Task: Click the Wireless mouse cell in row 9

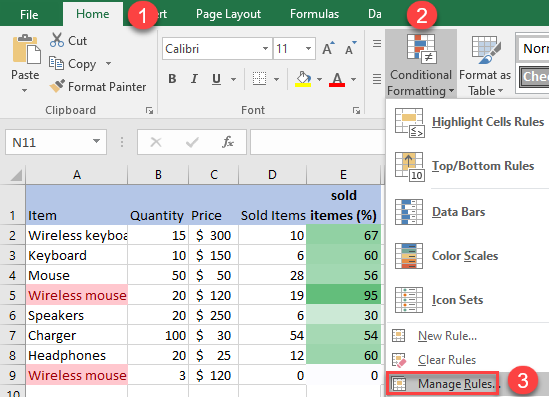Action: [77, 375]
